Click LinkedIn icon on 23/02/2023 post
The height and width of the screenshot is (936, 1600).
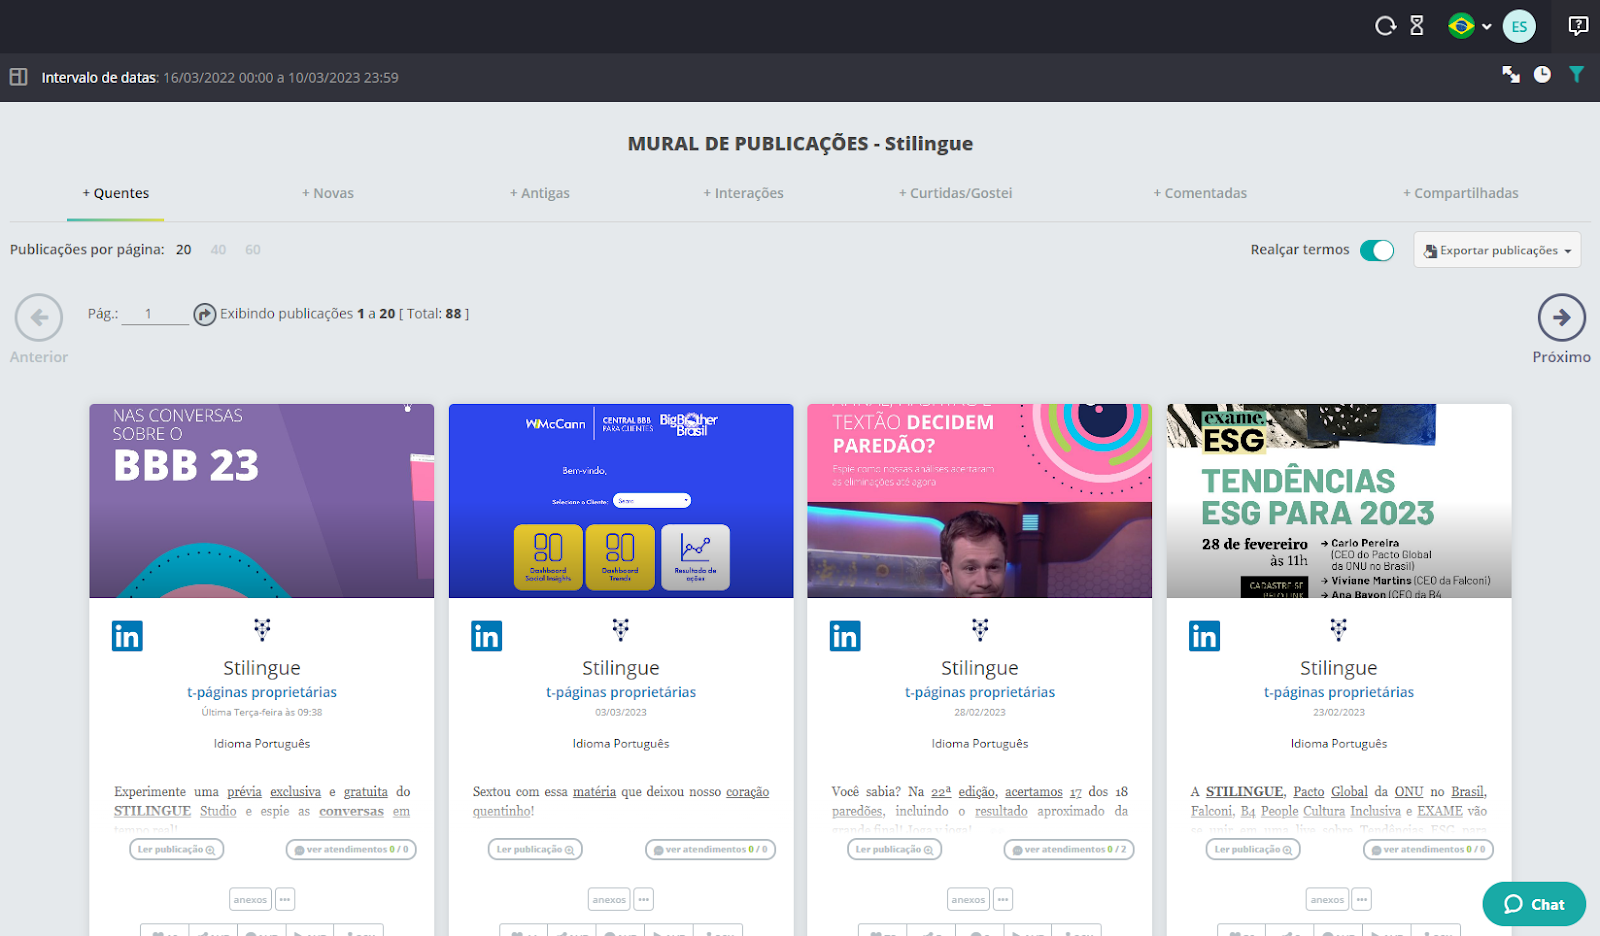click(x=1204, y=636)
